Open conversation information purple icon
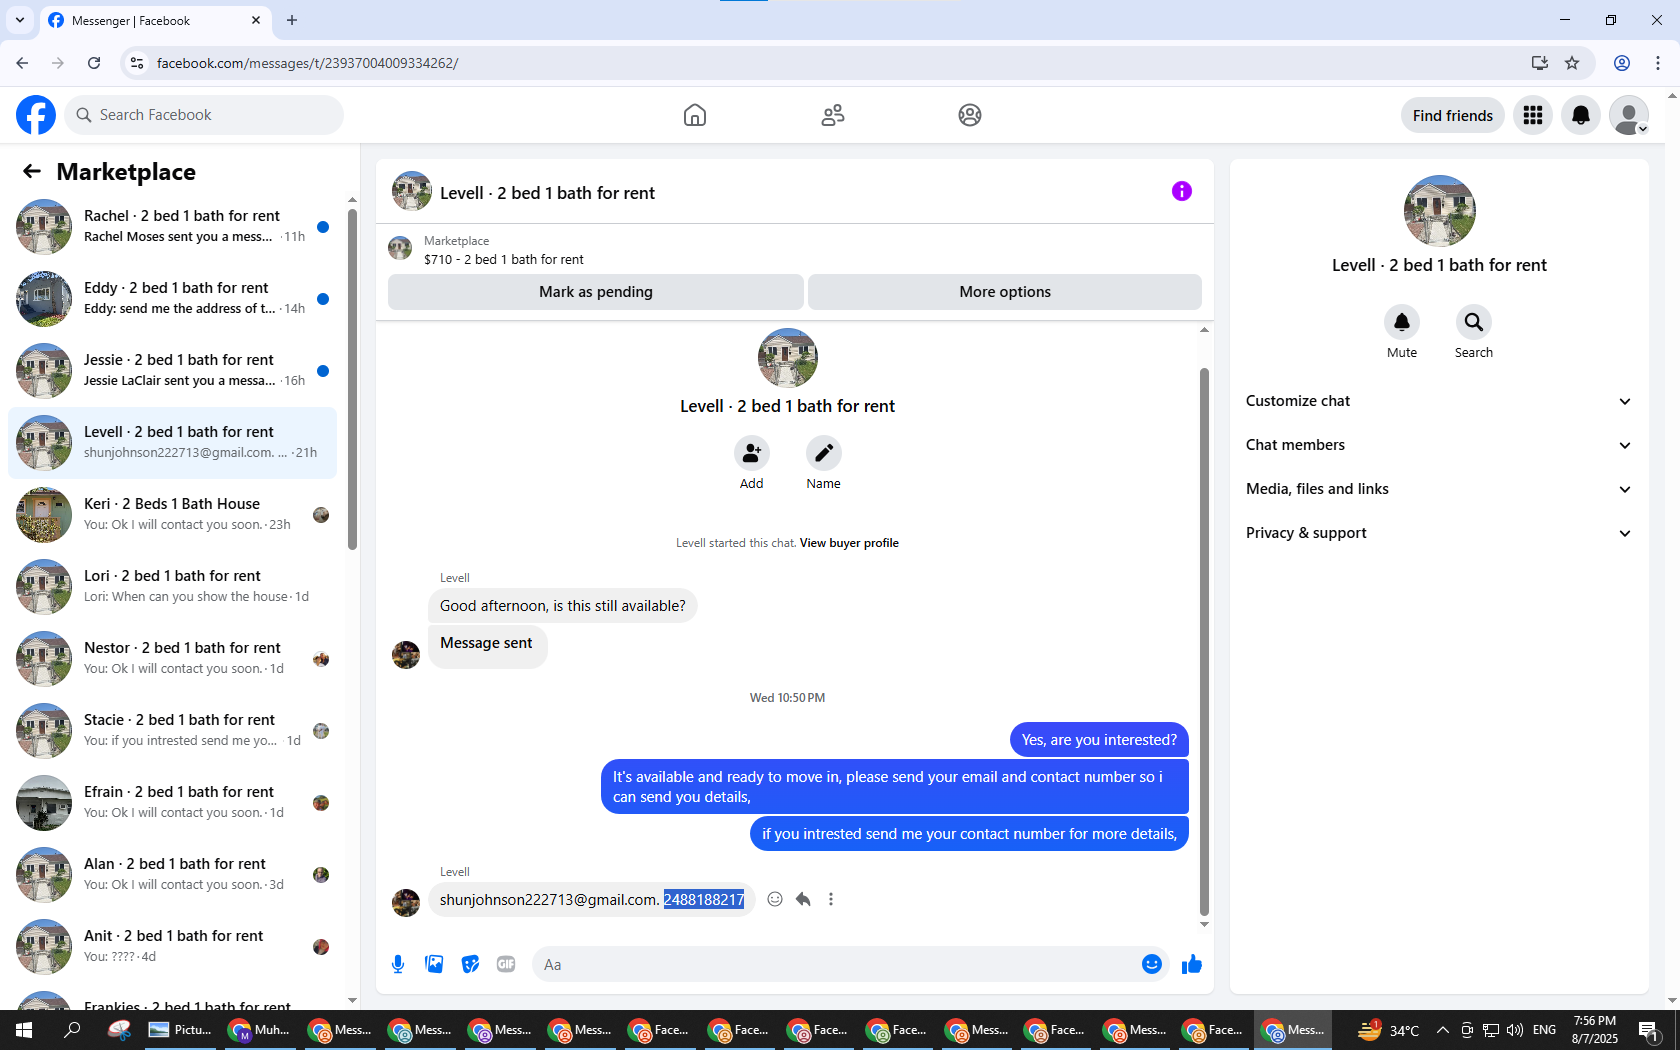The height and width of the screenshot is (1050, 1680). point(1182,191)
